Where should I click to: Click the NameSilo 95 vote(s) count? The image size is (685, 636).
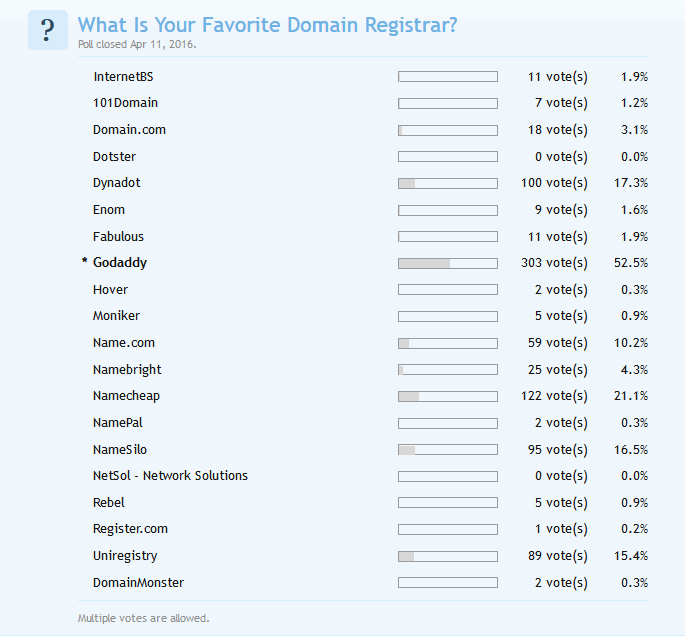click(557, 449)
